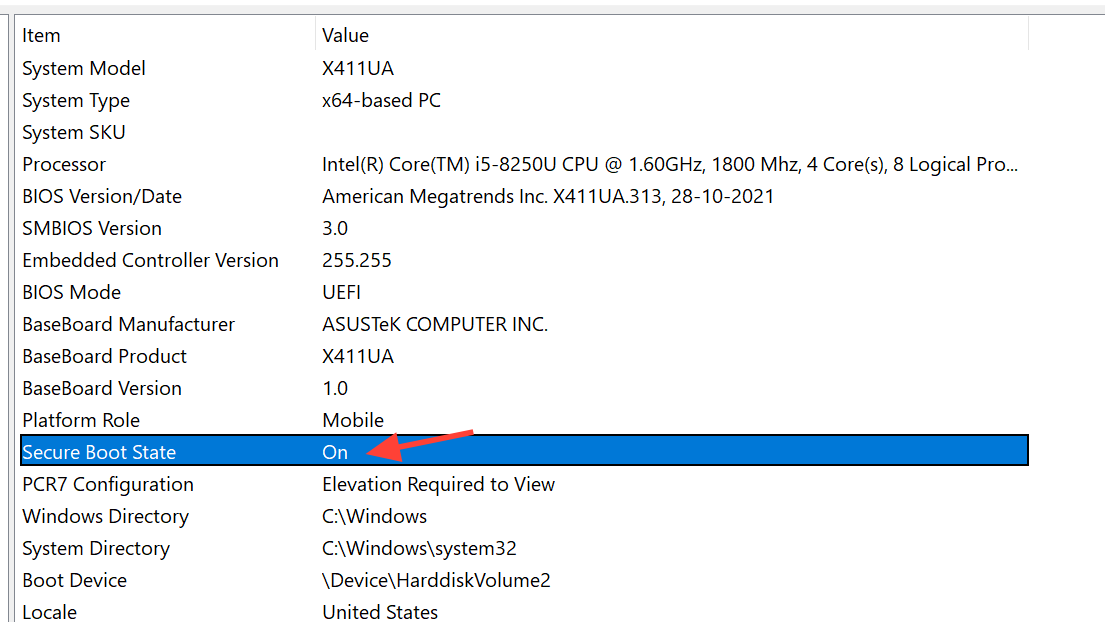The width and height of the screenshot is (1105, 622).
Task: Select the System Model row
Action: point(84,68)
